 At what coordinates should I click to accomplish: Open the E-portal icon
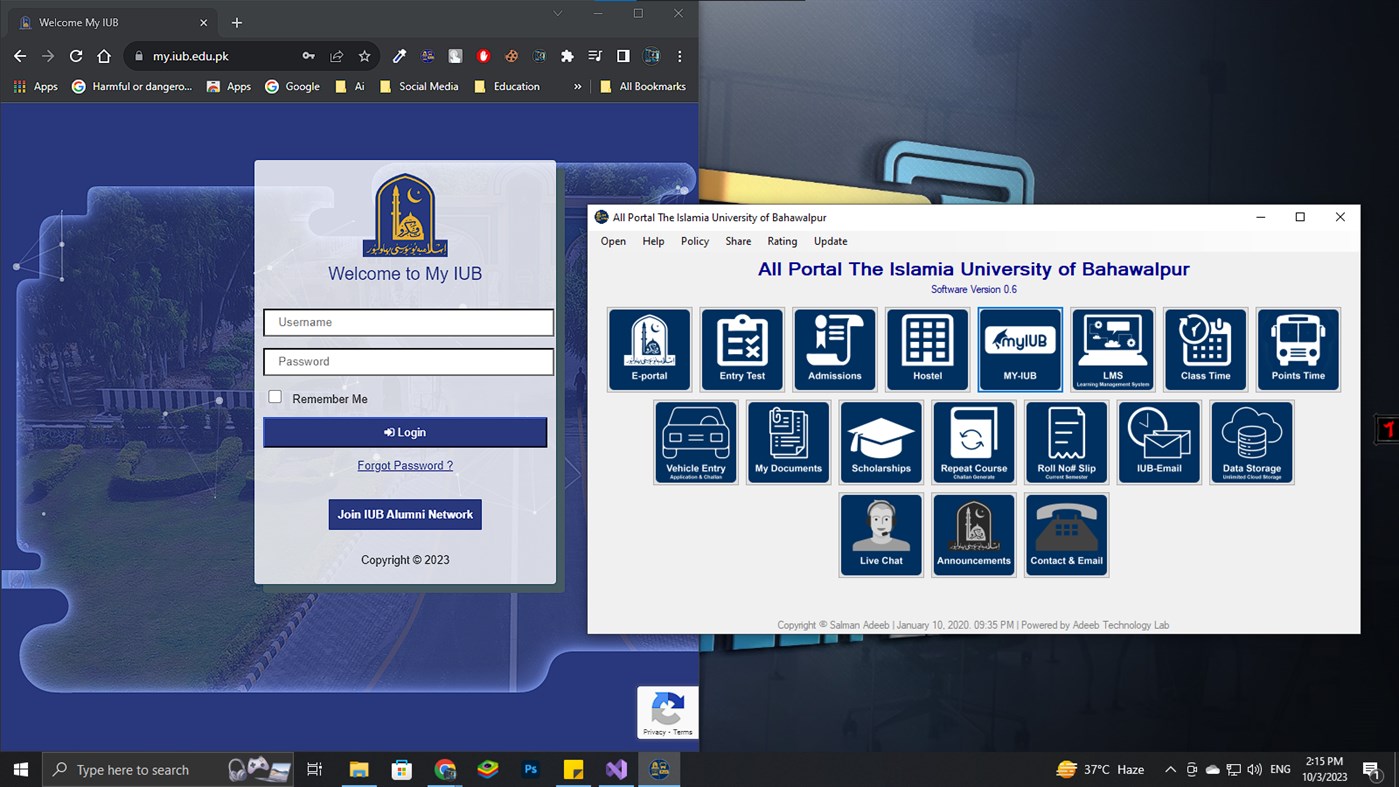pyautogui.click(x=648, y=348)
